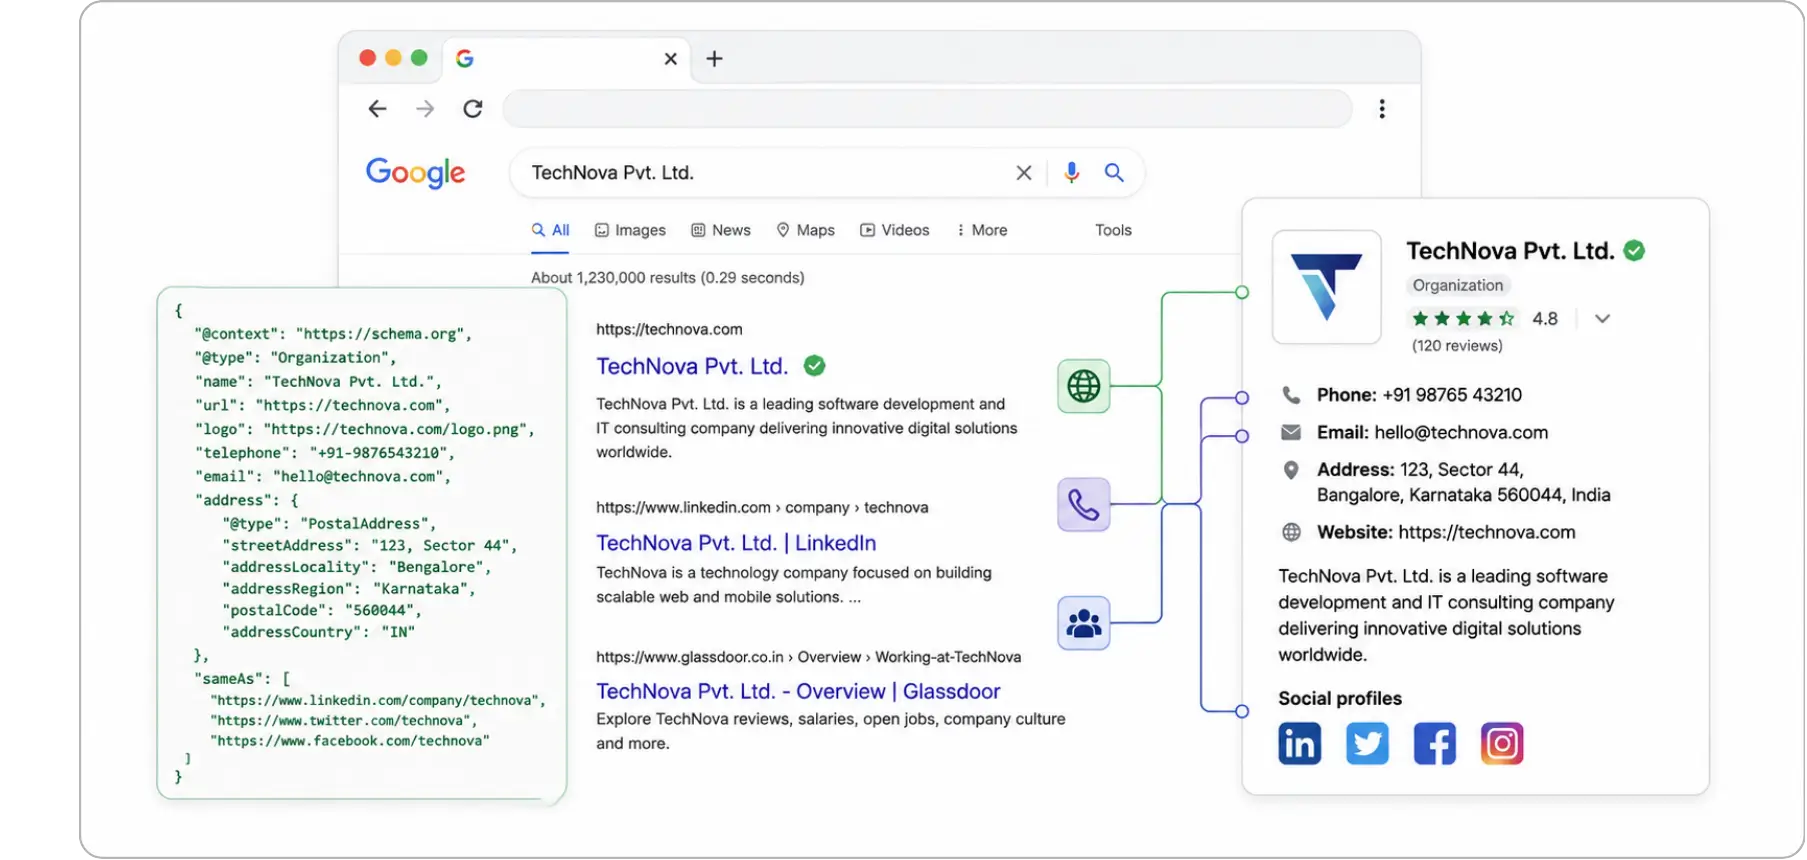Viewport: 1807px width, 860px height.
Task: Click the Social profiles heading
Action: pos(1340,699)
